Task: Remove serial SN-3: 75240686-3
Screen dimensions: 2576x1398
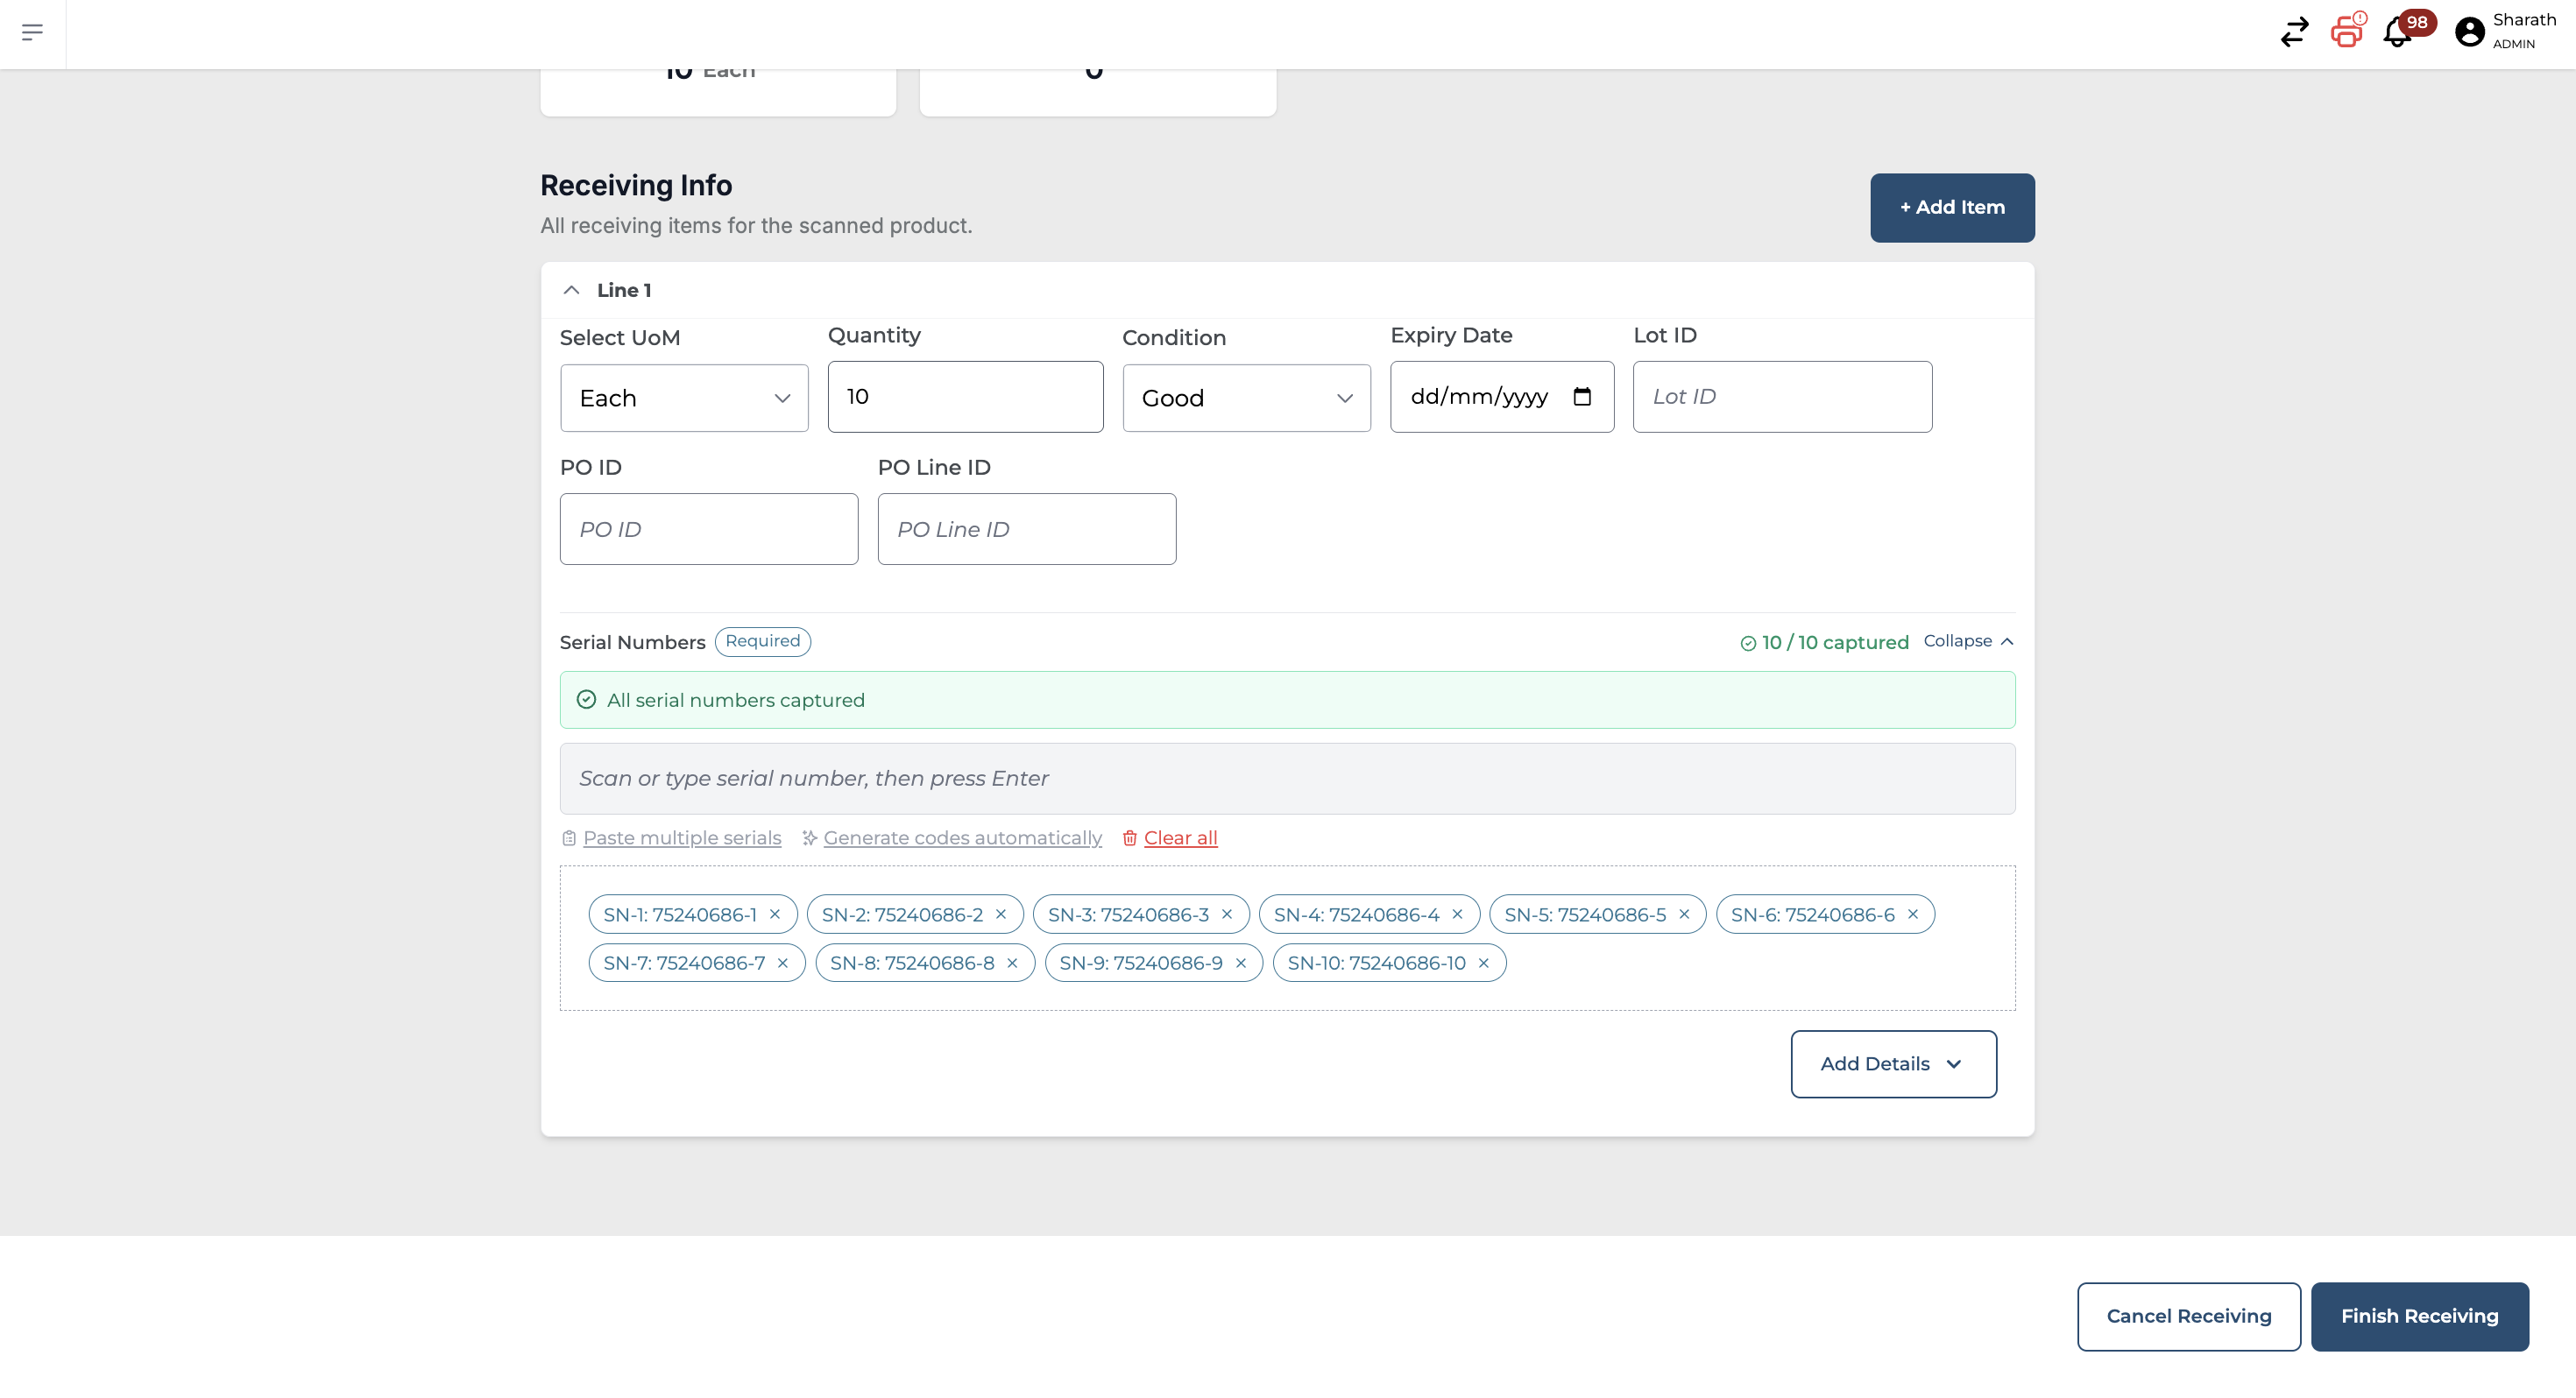Action: click(1226, 914)
